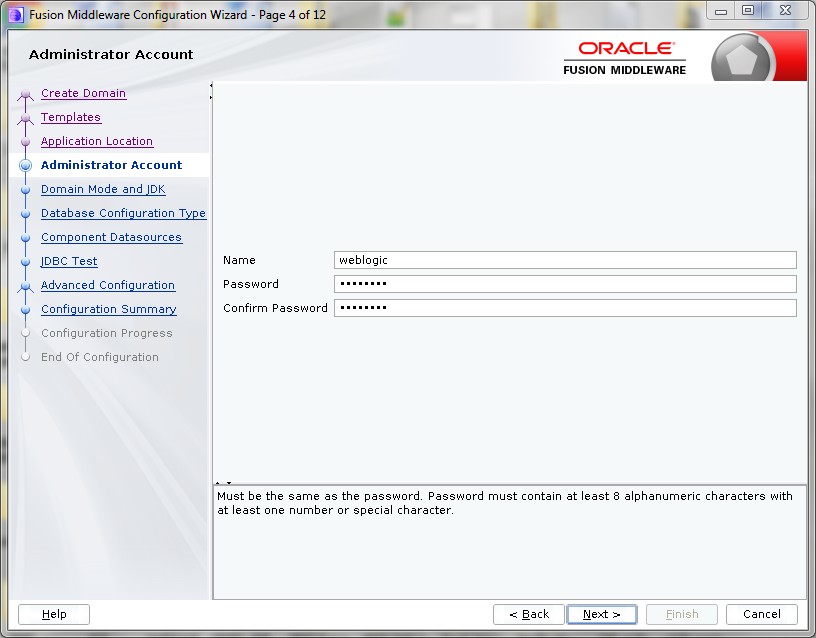Click the Administrator Account current-step marker
This screenshot has width=816, height=638.
[26, 165]
